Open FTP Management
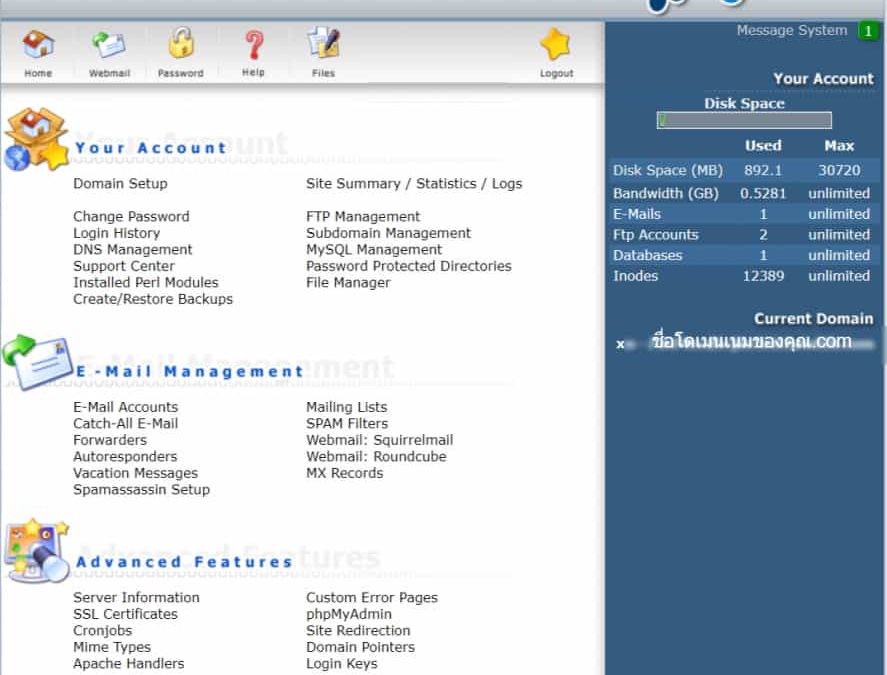 click(363, 216)
